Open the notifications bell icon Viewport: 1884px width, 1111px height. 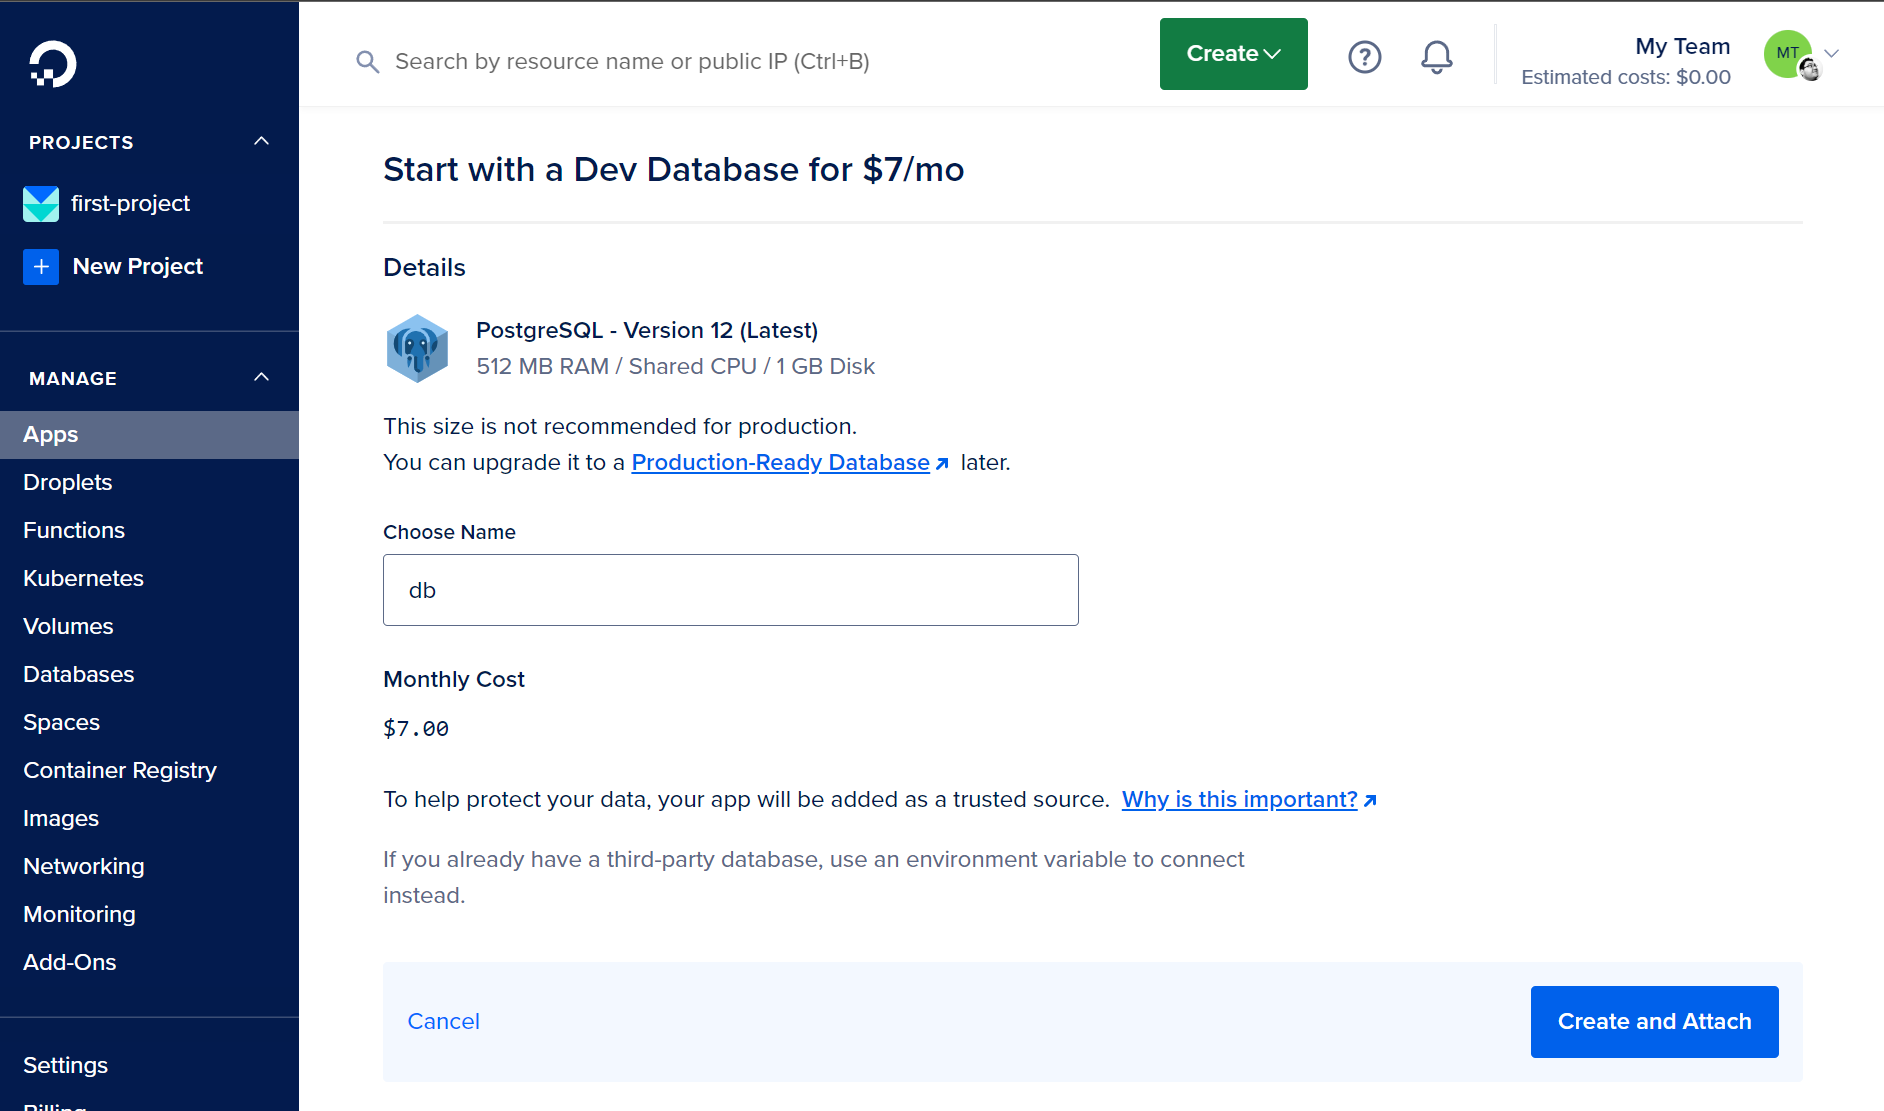1436,57
